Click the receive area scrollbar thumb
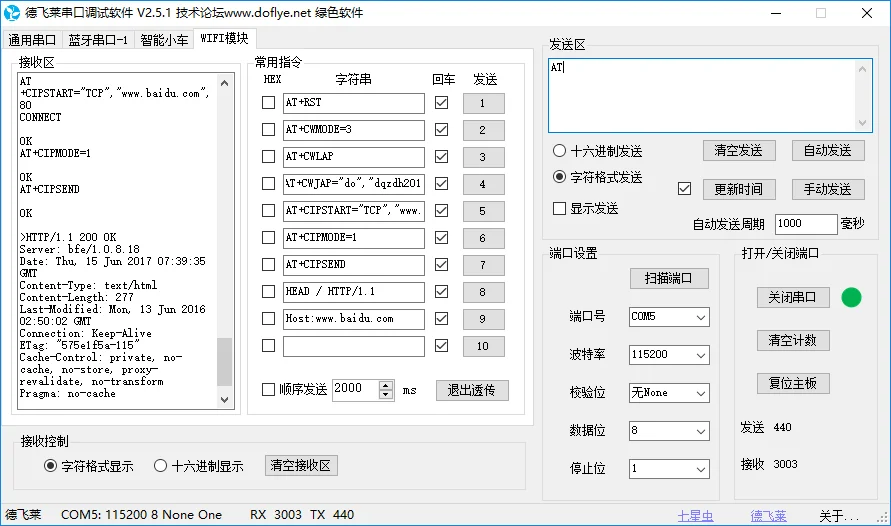Viewport: 891px width, 526px height. 224,361
